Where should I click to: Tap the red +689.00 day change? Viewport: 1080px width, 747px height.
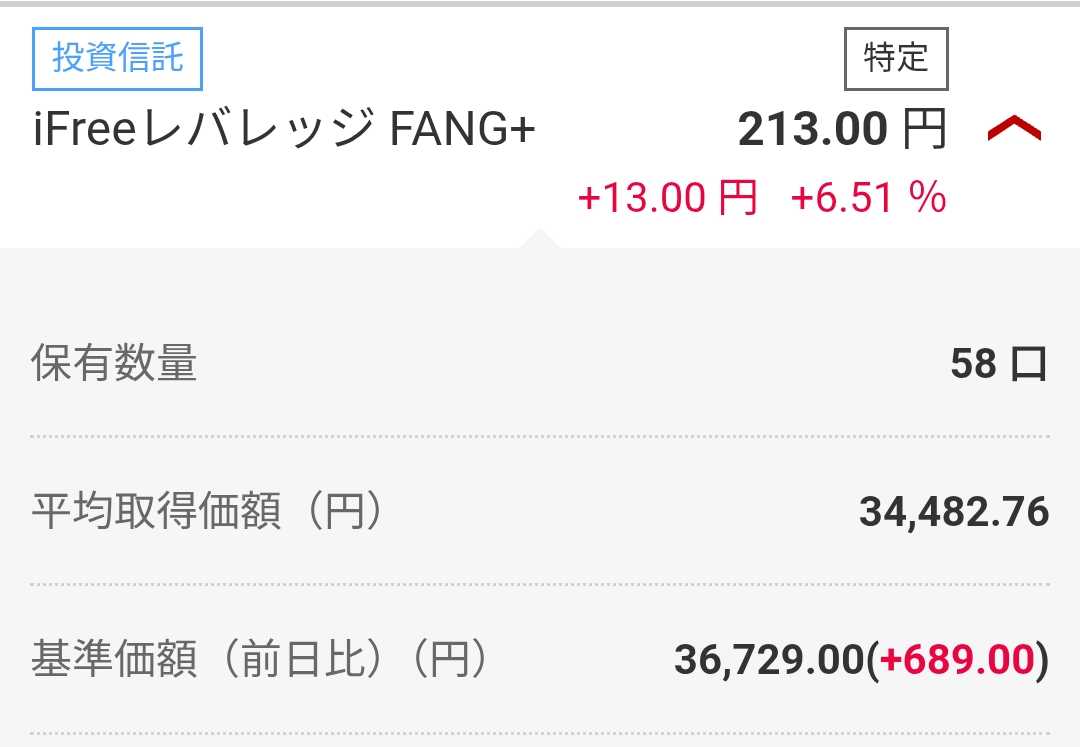coord(957,660)
